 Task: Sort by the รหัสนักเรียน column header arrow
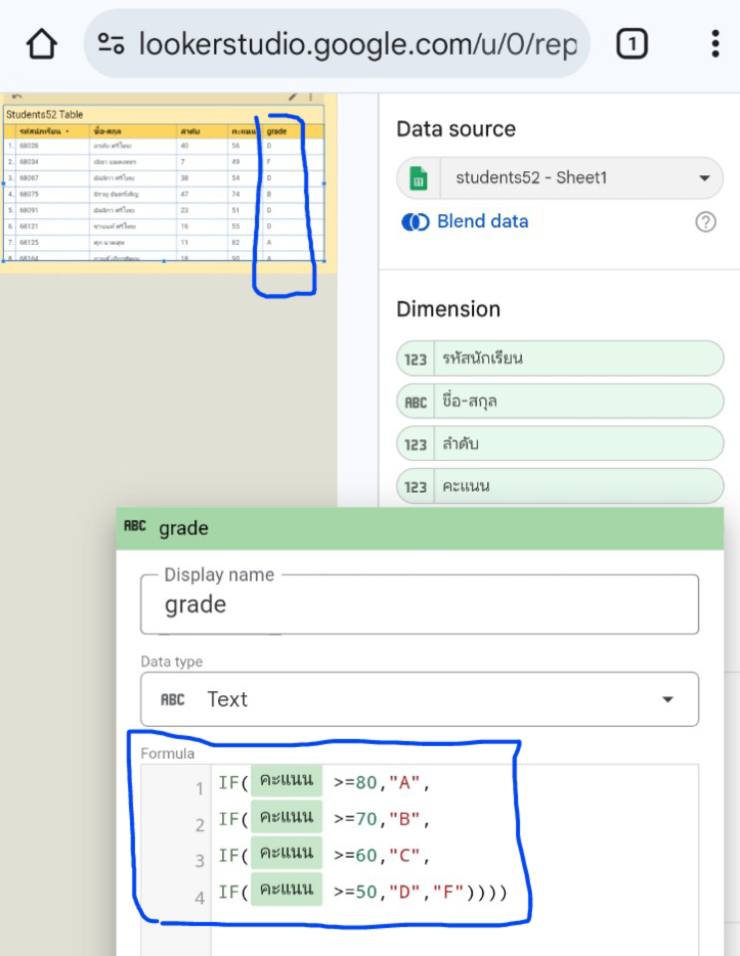coord(67,132)
